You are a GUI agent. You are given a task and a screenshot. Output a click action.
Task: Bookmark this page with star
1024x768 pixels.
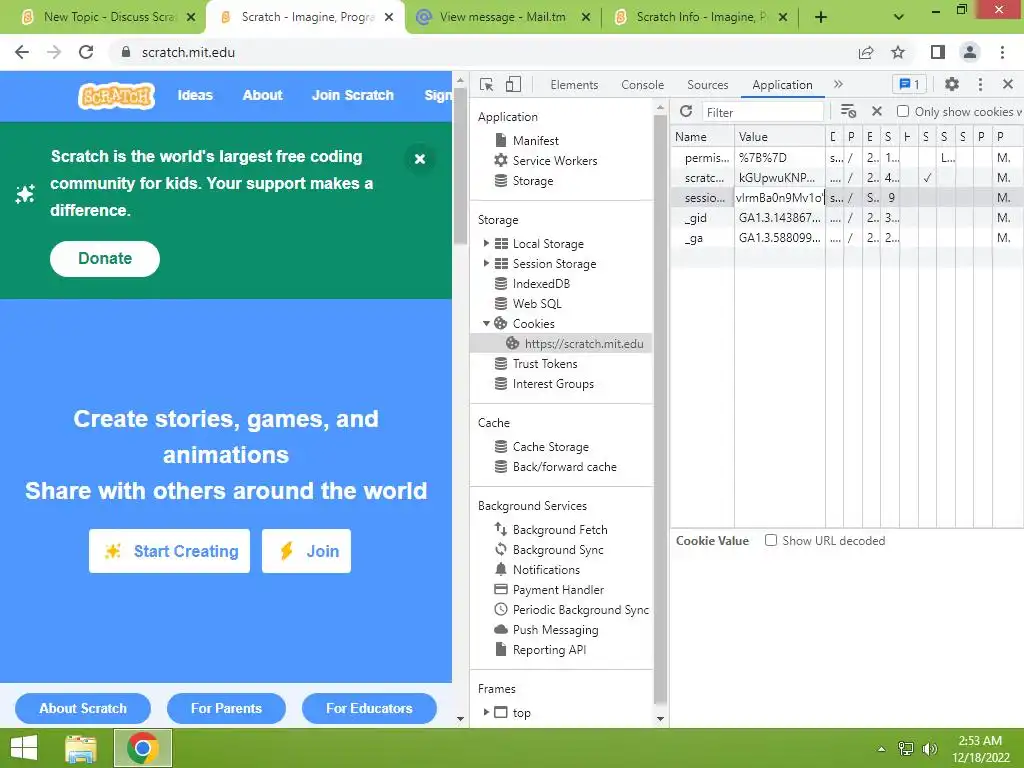coord(898,52)
